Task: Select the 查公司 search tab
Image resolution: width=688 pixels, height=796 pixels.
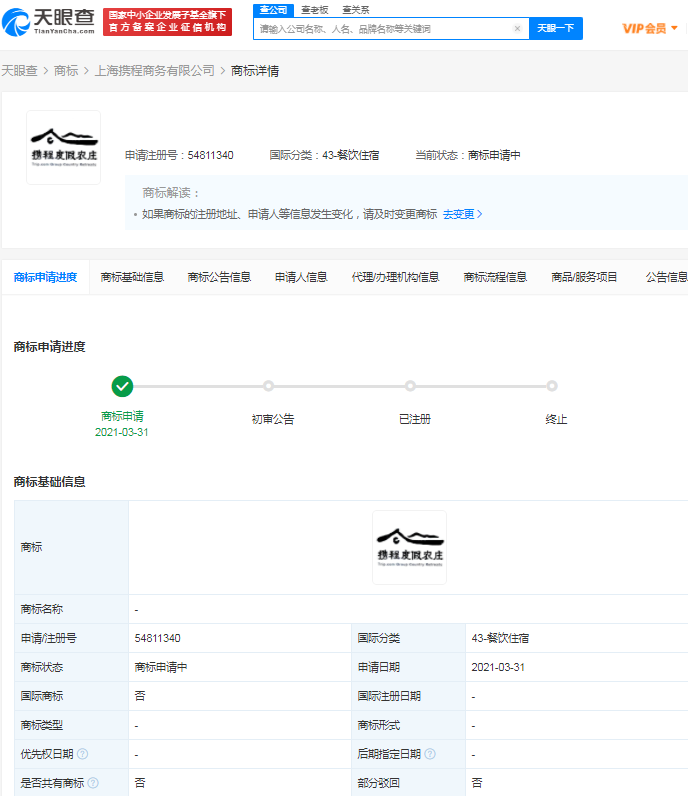Action: (x=273, y=9)
